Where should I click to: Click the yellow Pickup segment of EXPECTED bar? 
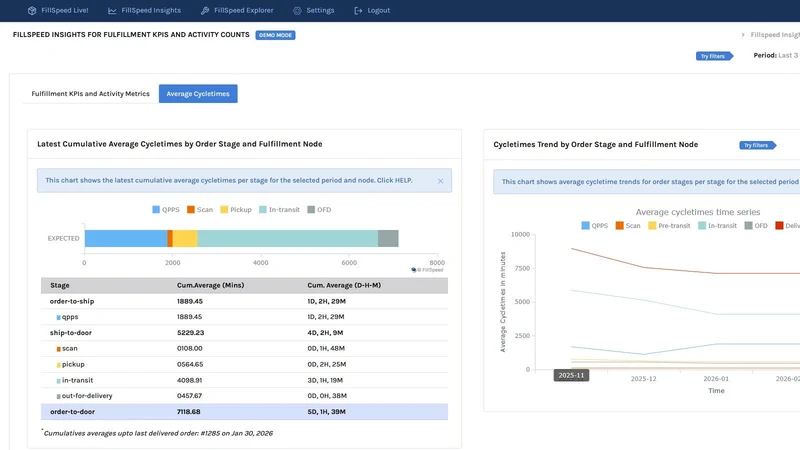pyautogui.click(x=185, y=238)
